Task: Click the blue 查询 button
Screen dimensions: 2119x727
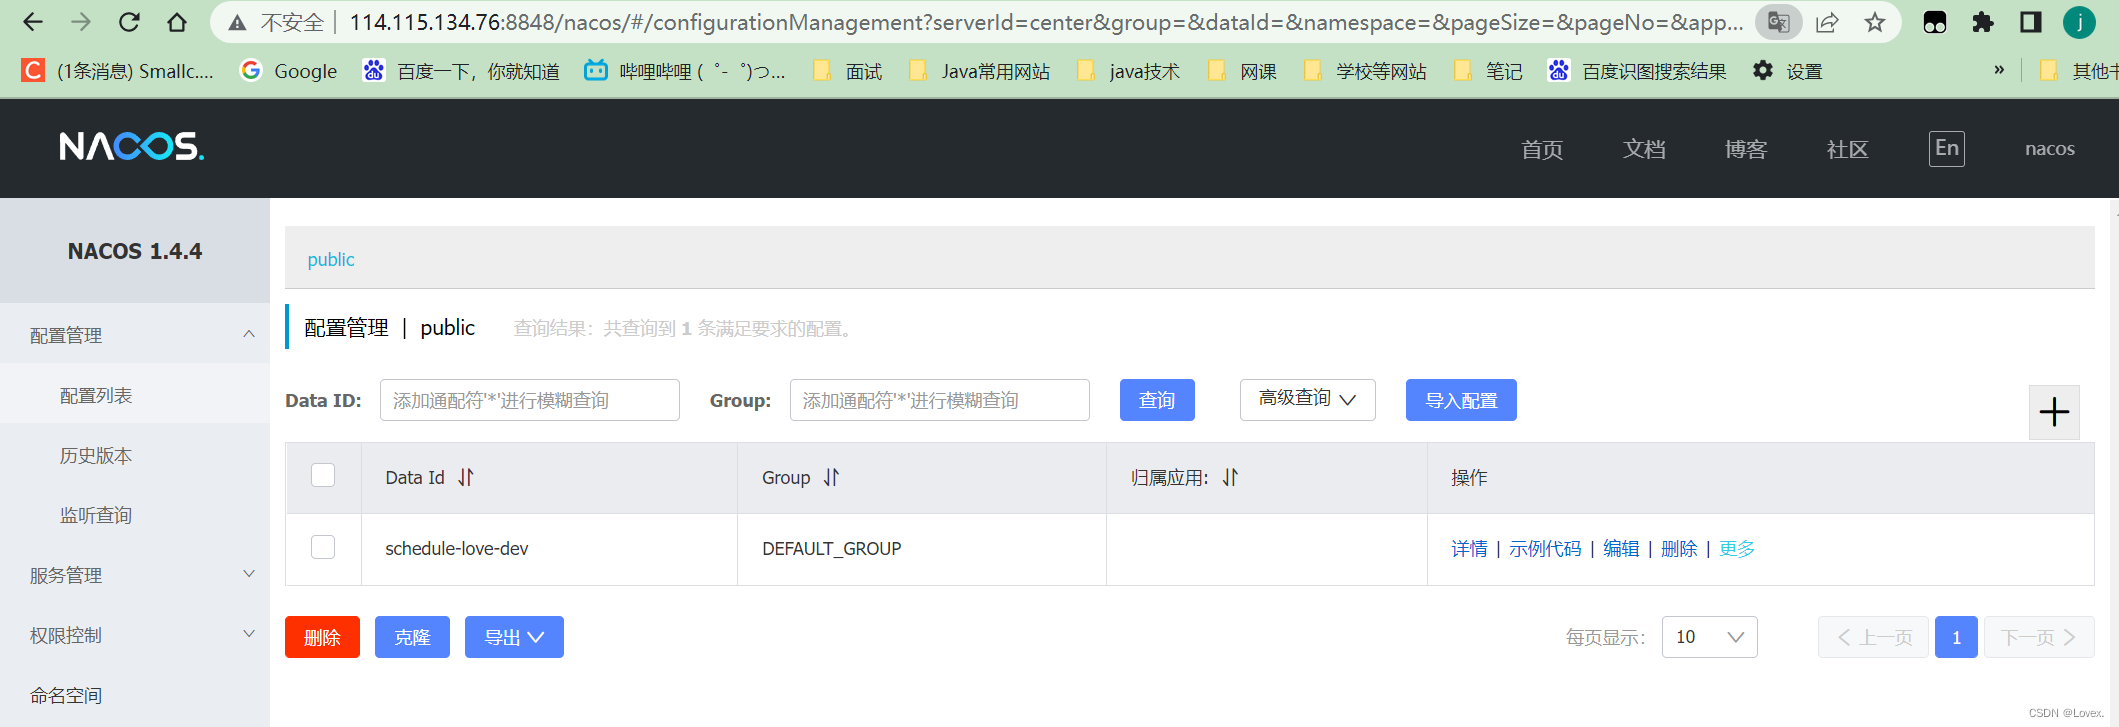Action: click(x=1157, y=400)
